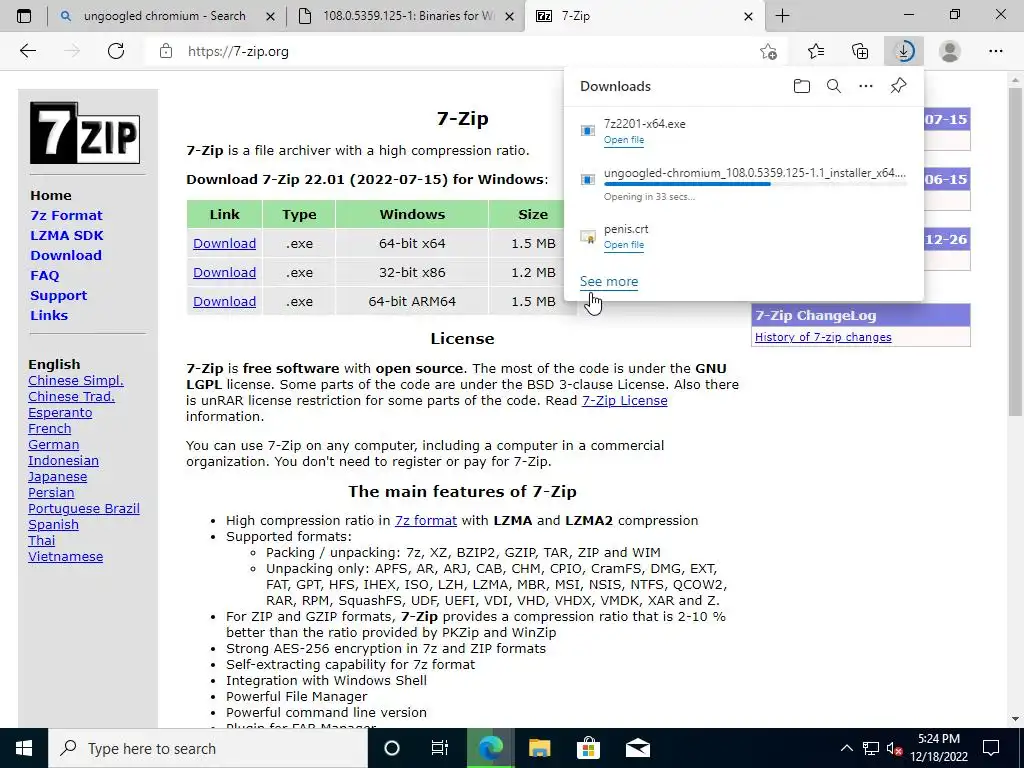Click the Microsoft Edge taskbar icon

pyautogui.click(x=490, y=748)
